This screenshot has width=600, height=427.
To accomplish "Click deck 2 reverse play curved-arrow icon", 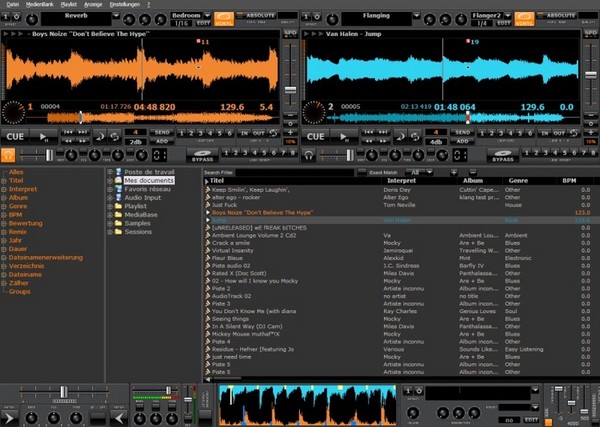I will [401, 137].
